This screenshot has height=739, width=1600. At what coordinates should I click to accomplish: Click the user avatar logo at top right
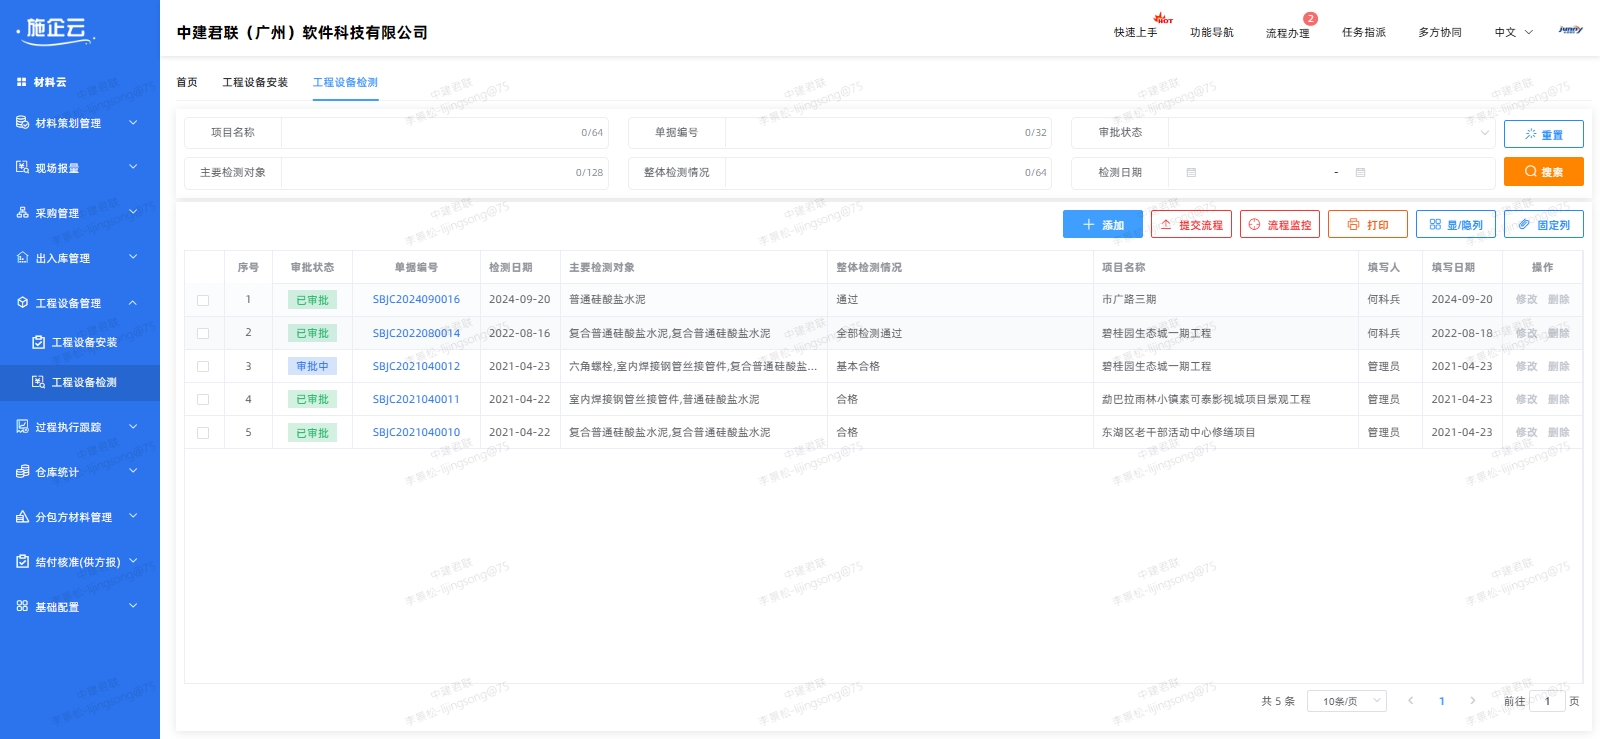point(1570,31)
